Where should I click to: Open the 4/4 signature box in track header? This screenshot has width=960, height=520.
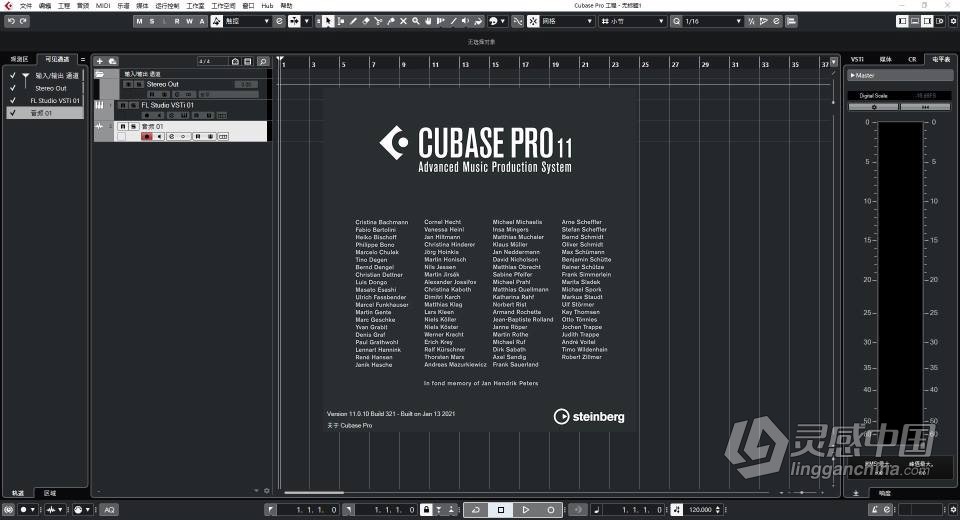(x=212, y=61)
